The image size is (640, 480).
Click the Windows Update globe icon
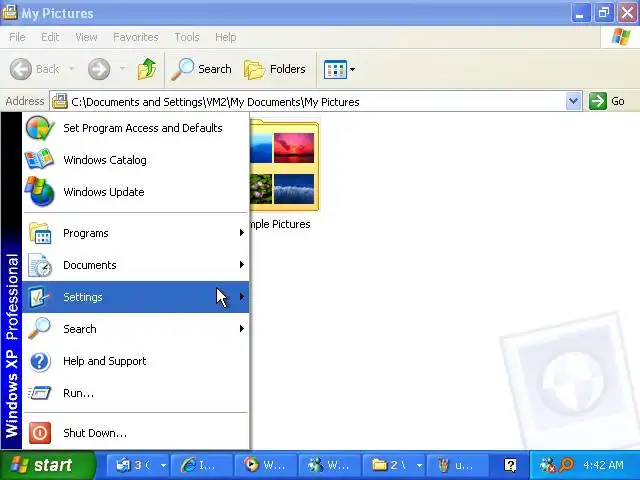(x=39, y=192)
